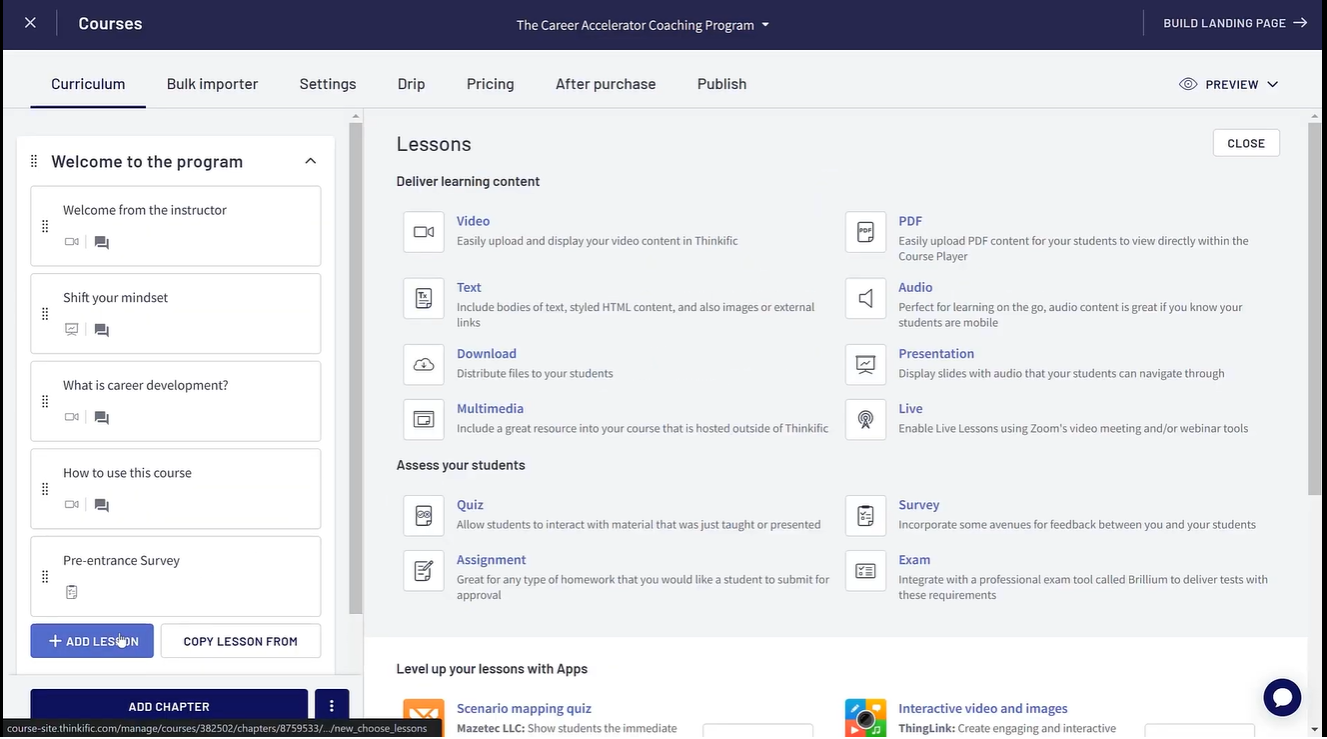Switch to the Pricing tab
This screenshot has height=739, width=1327.
click(490, 84)
